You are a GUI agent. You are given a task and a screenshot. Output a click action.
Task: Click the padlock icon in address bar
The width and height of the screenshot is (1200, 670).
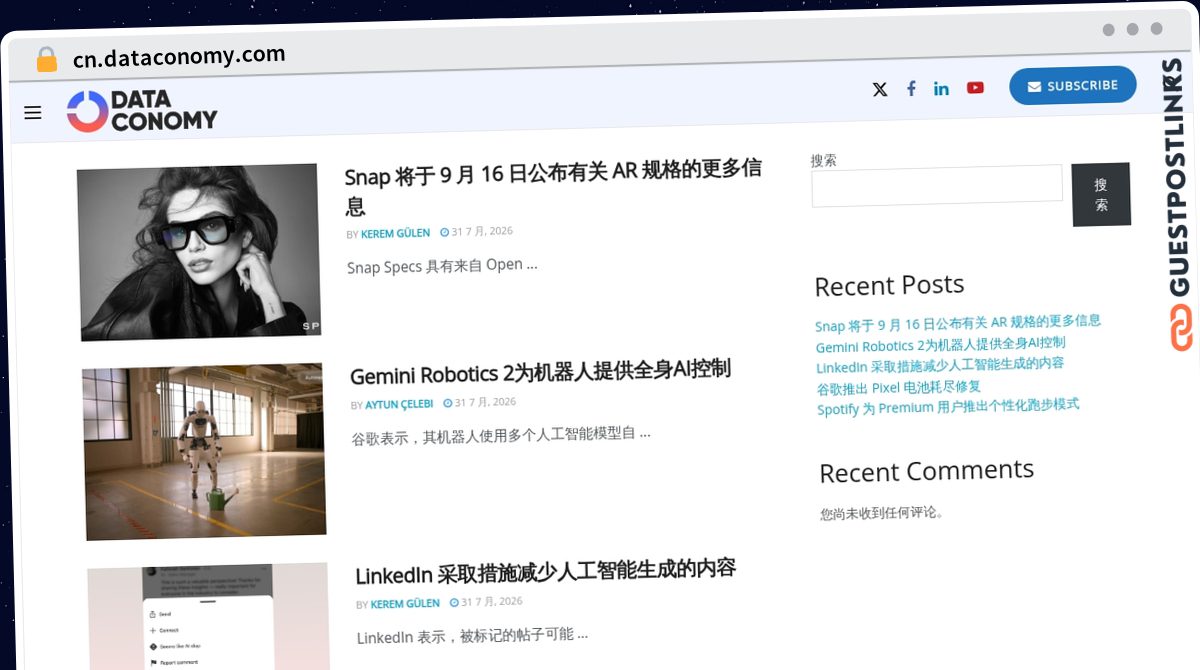(x=46, y=60)
